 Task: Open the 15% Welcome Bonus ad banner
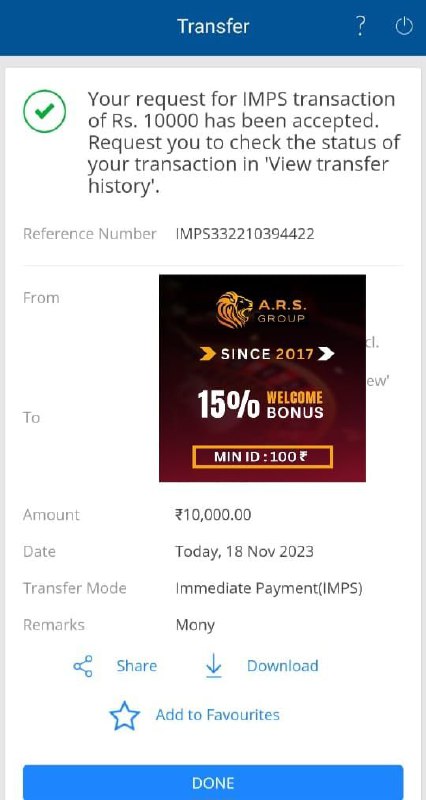[262, 378]
